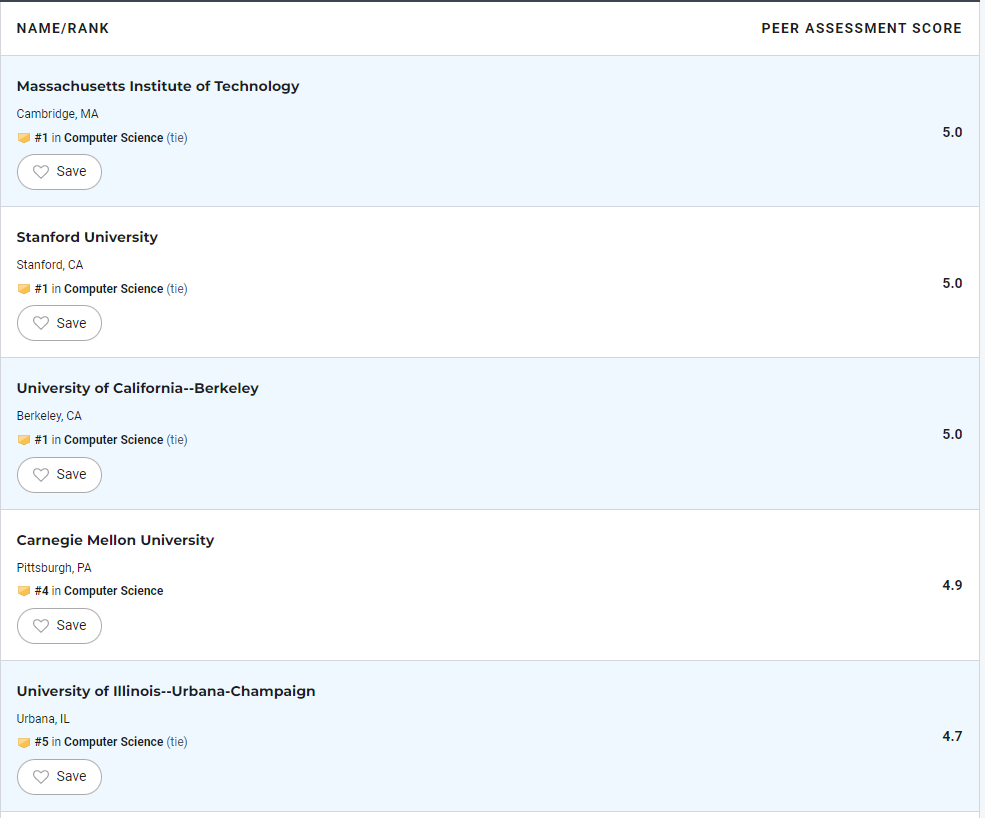Click the heart icon in Berkeley's Save button
Image resolution: width=985 pixels, height=818 pixels.
click(x=41, y=474)
